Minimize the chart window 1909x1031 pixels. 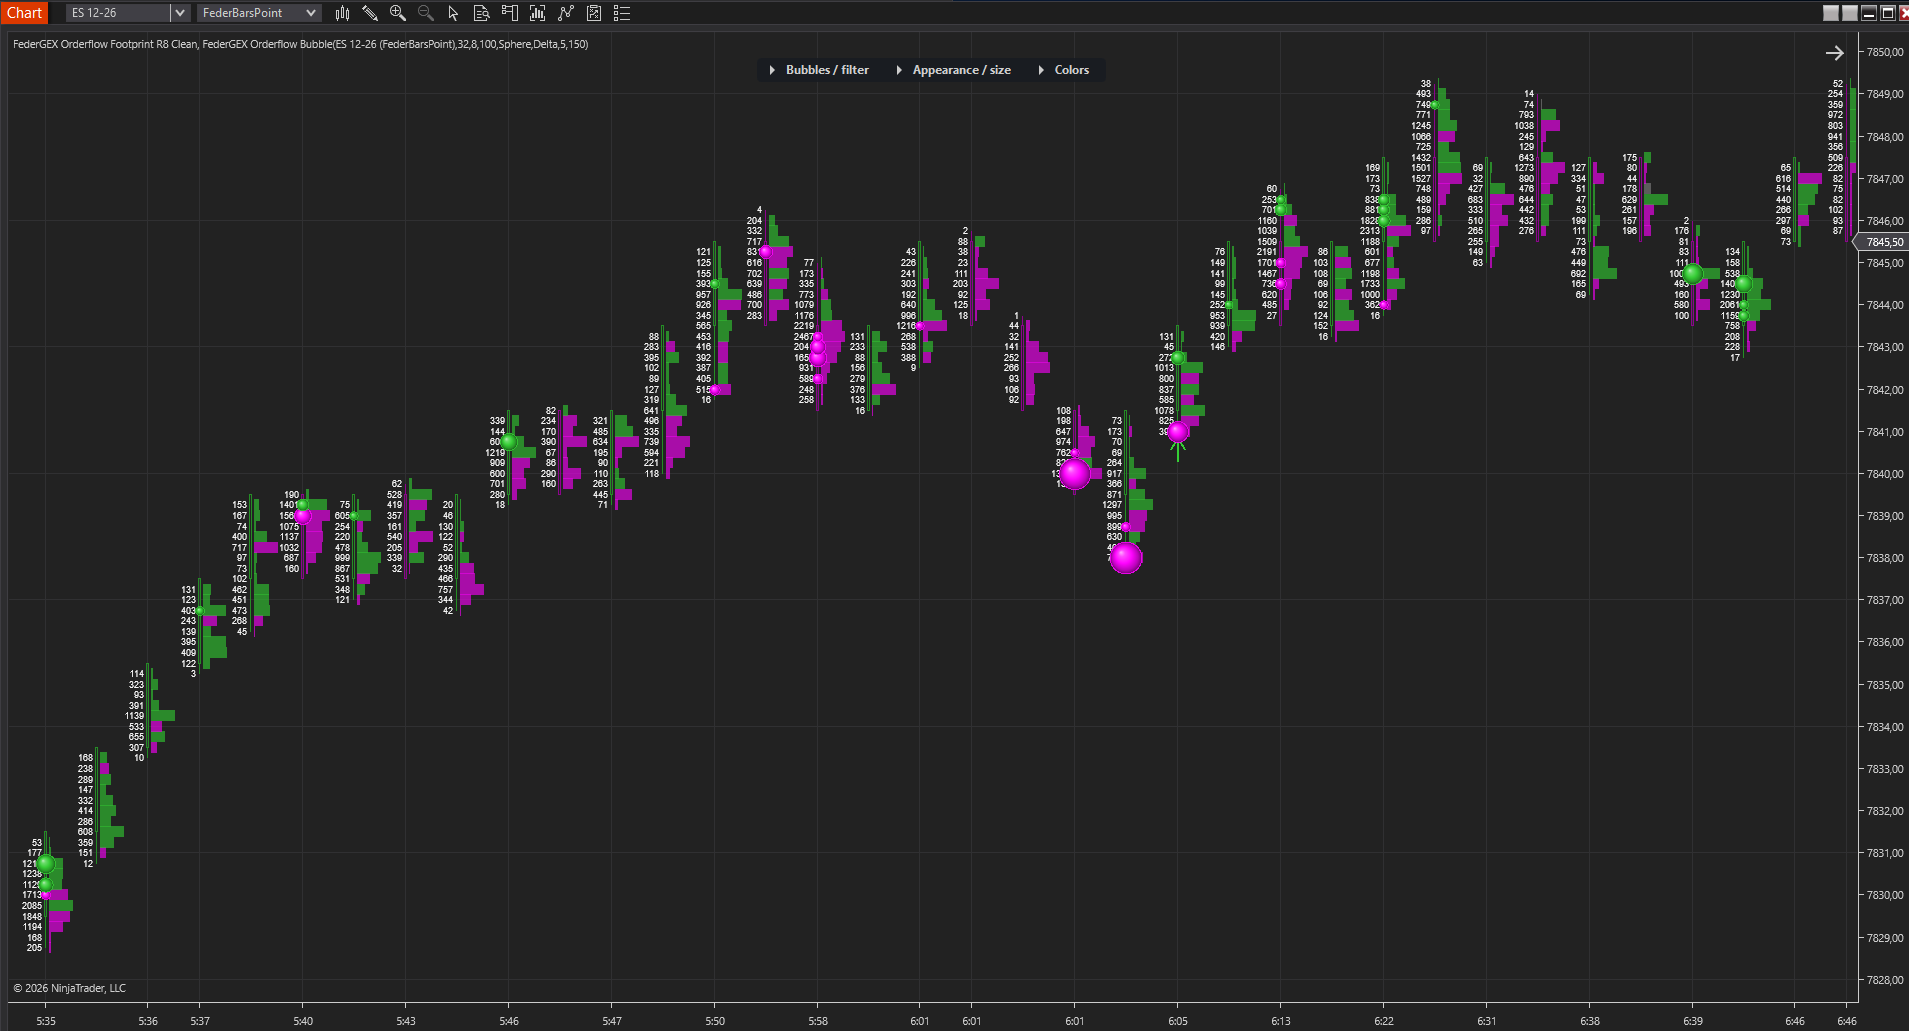pos(1868,13)
